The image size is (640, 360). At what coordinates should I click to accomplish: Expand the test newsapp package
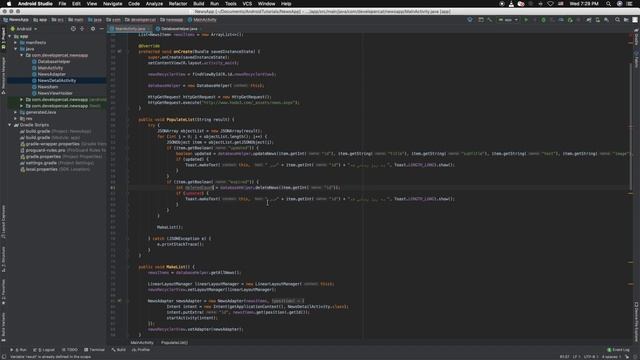coord(22,106)
